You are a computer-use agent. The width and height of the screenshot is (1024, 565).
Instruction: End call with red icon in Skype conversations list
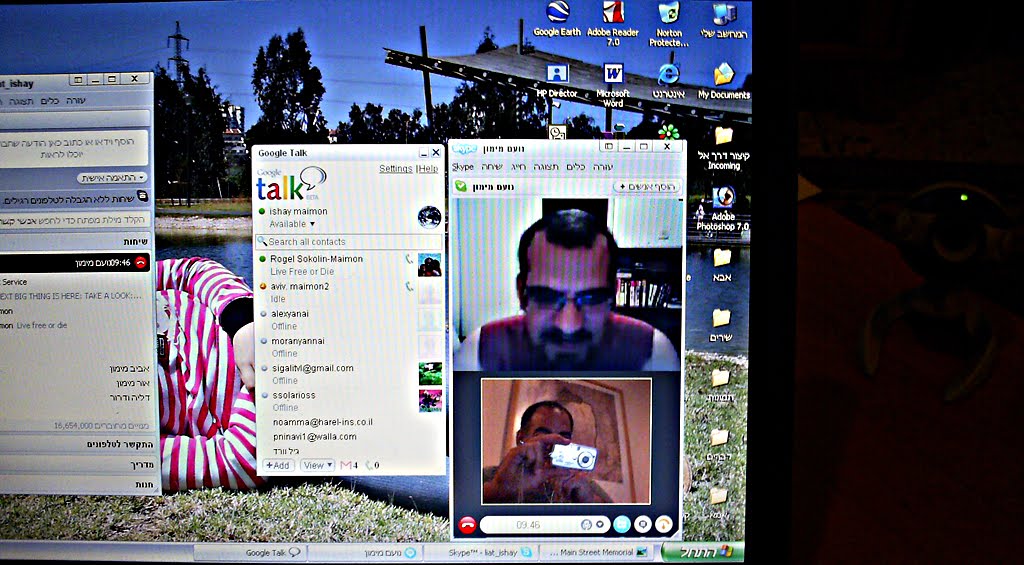(141, 263)
